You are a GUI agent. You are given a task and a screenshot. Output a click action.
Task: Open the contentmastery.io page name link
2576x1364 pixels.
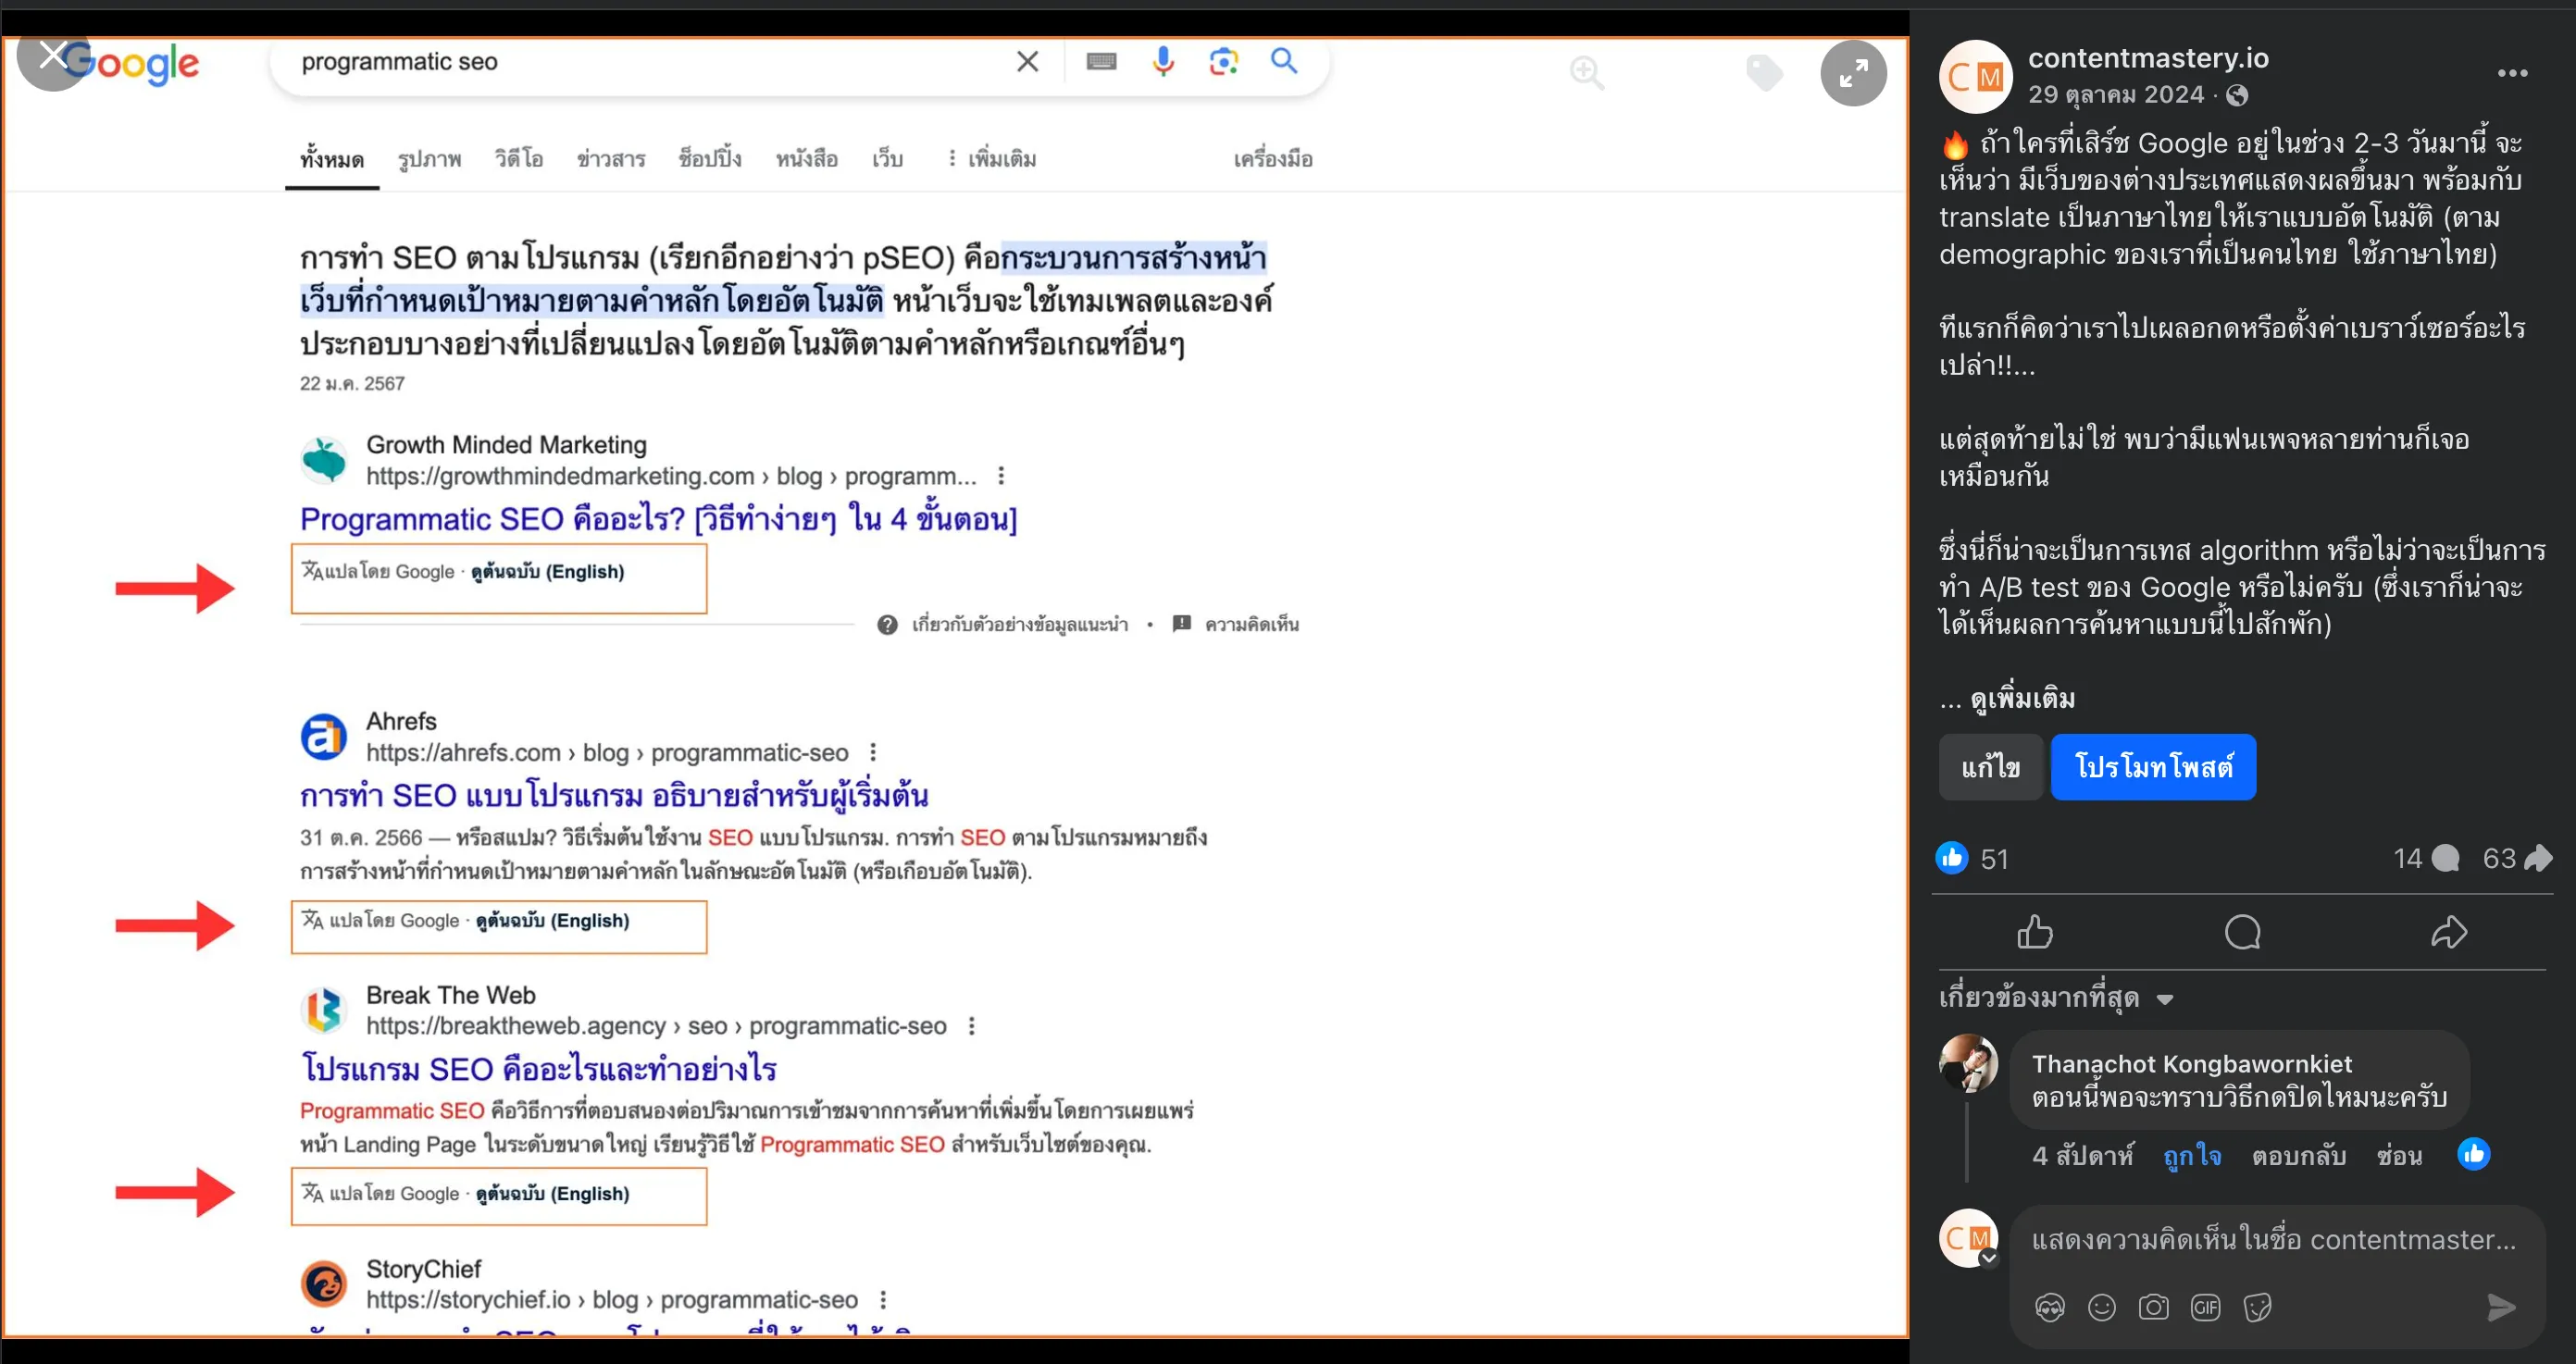[x=2147, y=58]
